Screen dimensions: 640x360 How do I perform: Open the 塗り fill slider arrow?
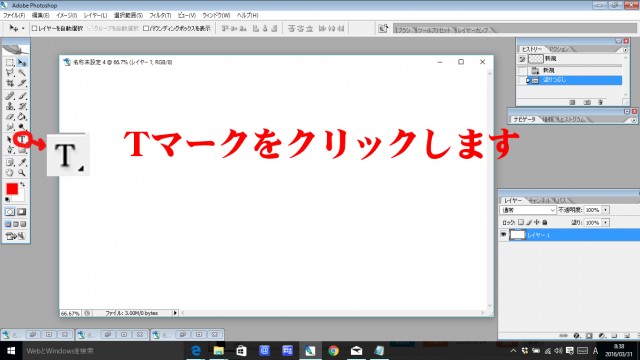pos(606,222)
